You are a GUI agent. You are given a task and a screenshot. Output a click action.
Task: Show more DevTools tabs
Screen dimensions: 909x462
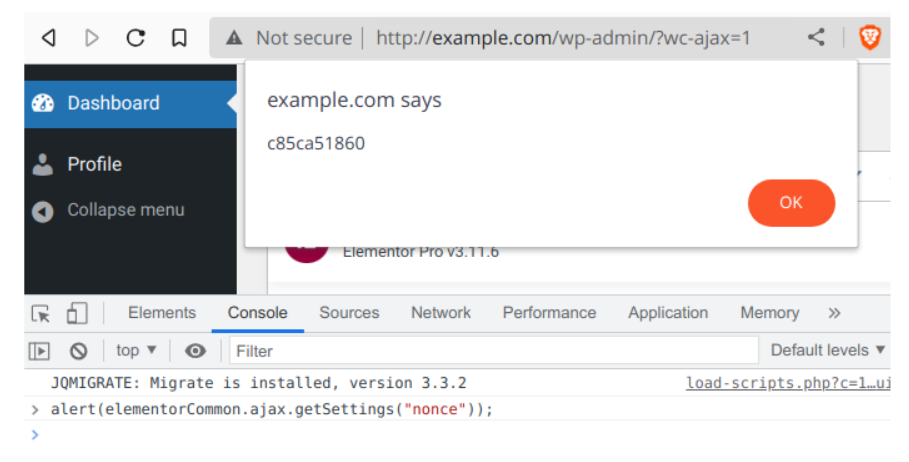coord(834,313)
